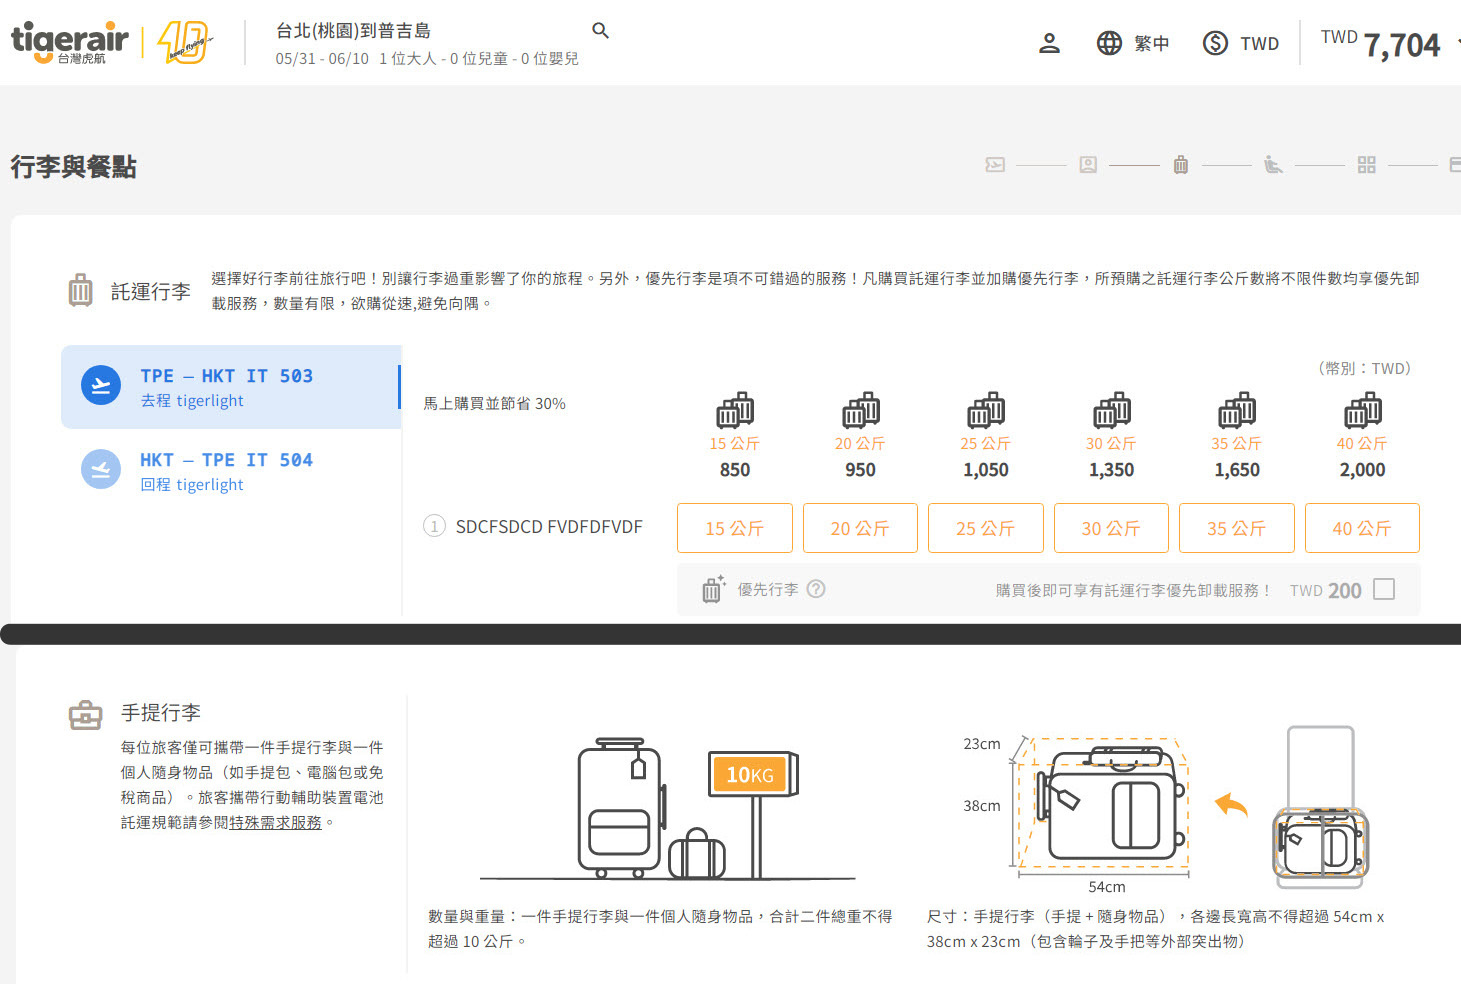Go to add-ons grid step icon
Screen dimensions: 1461x984
pos(1367,165)
